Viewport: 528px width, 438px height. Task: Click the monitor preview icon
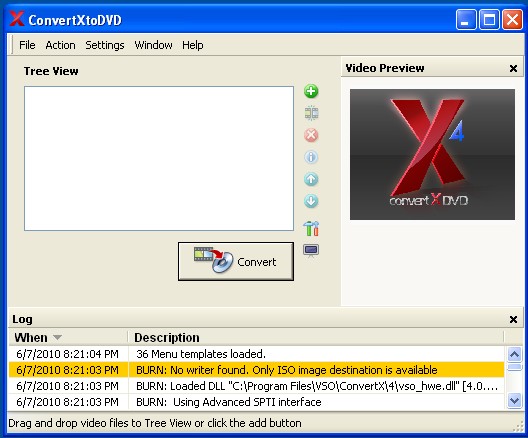click(311, 251)
